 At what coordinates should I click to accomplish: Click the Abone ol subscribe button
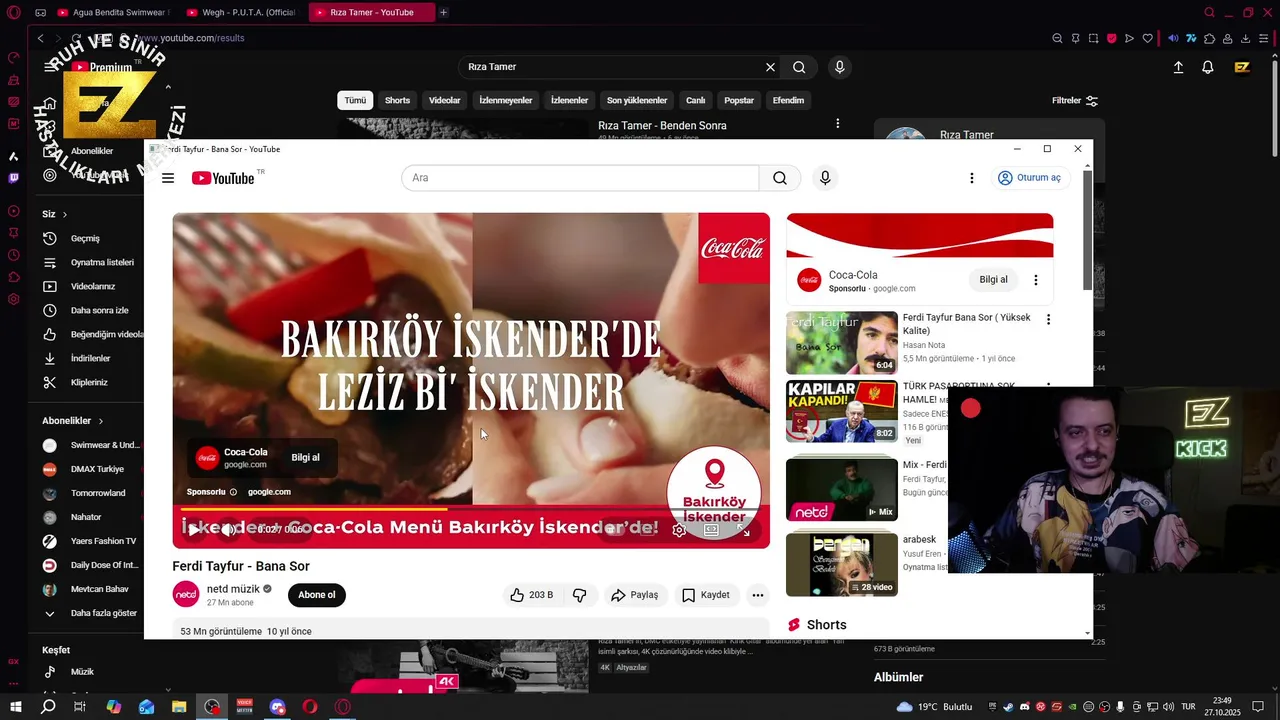point(317,595)
